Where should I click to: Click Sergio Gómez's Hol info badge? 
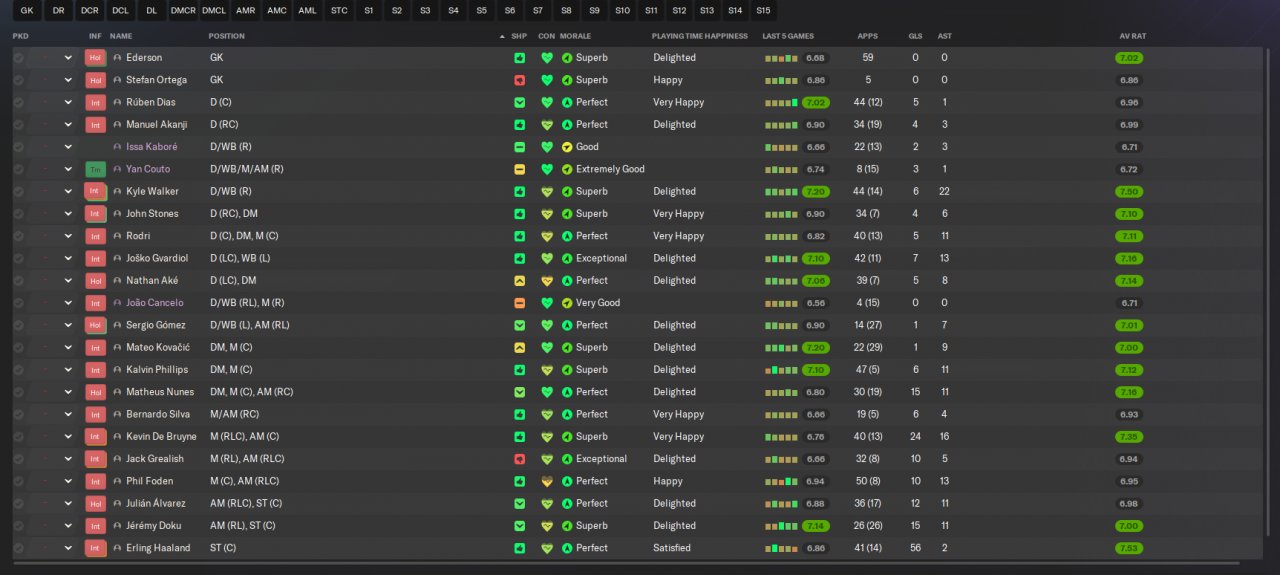click(95, 325)
